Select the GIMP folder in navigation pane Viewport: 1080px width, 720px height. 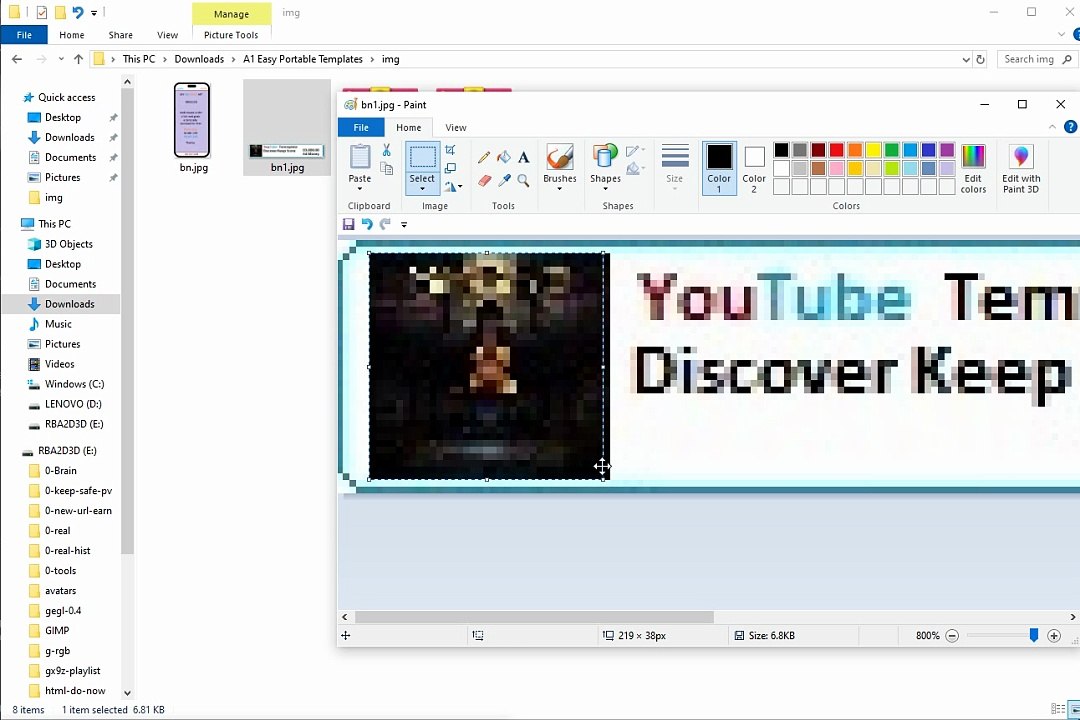(56, 630)
